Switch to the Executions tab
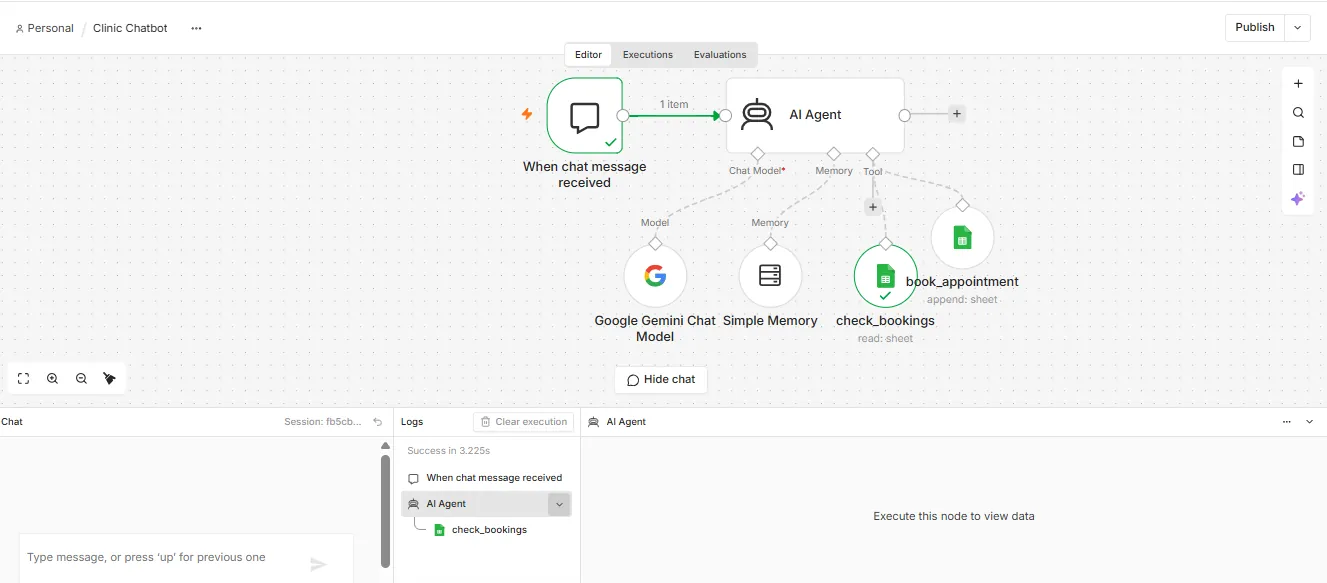The image size is (1327, 583). 648,55
